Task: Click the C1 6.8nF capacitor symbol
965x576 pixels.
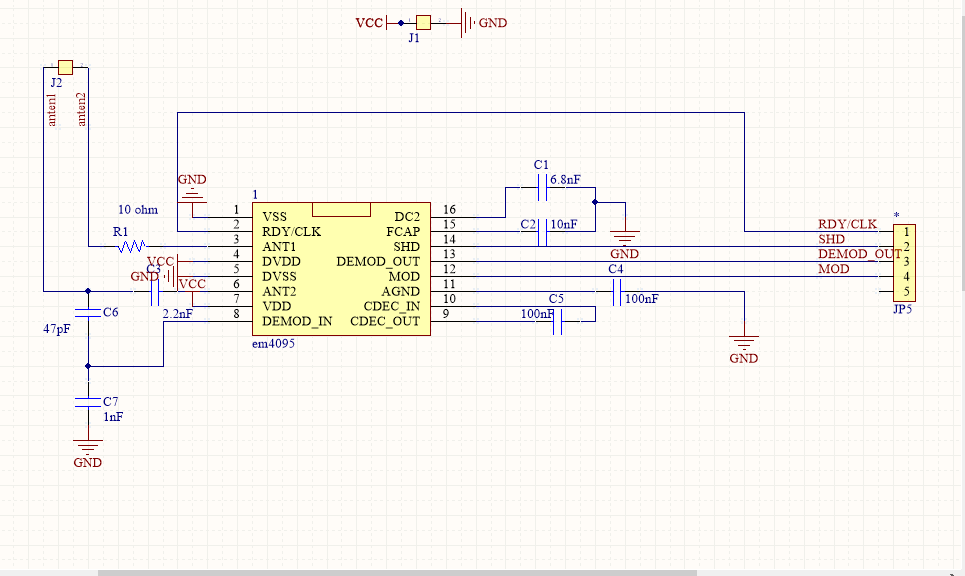Action: point(541,185)
